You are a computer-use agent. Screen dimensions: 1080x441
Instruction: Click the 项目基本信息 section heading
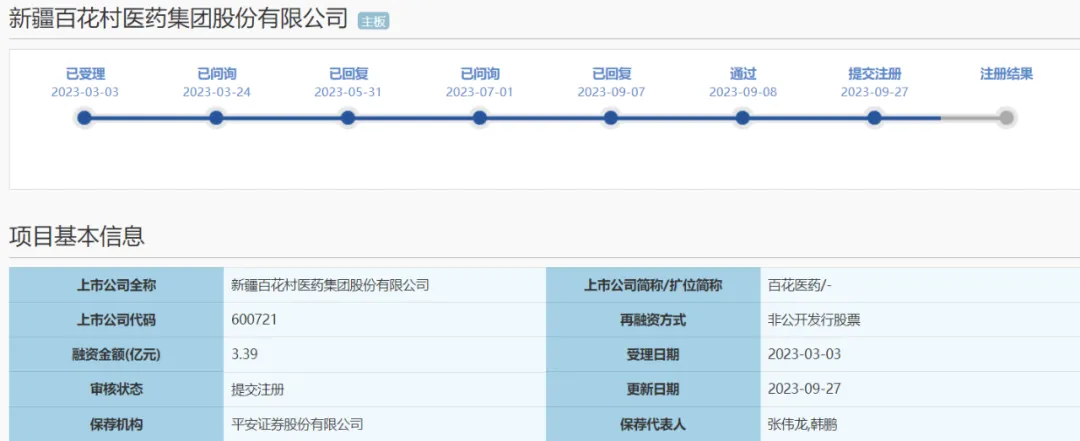pyautogui.click(x=76, y=236)
